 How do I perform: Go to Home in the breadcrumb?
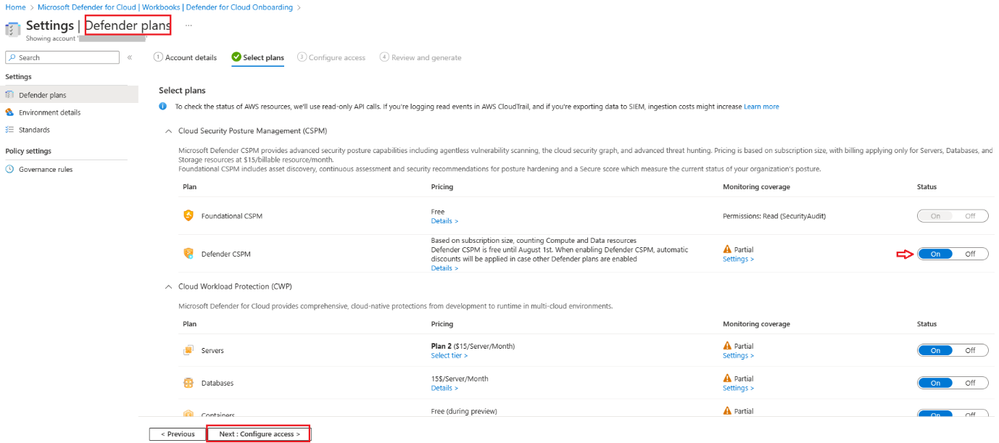tap(14, 7)
